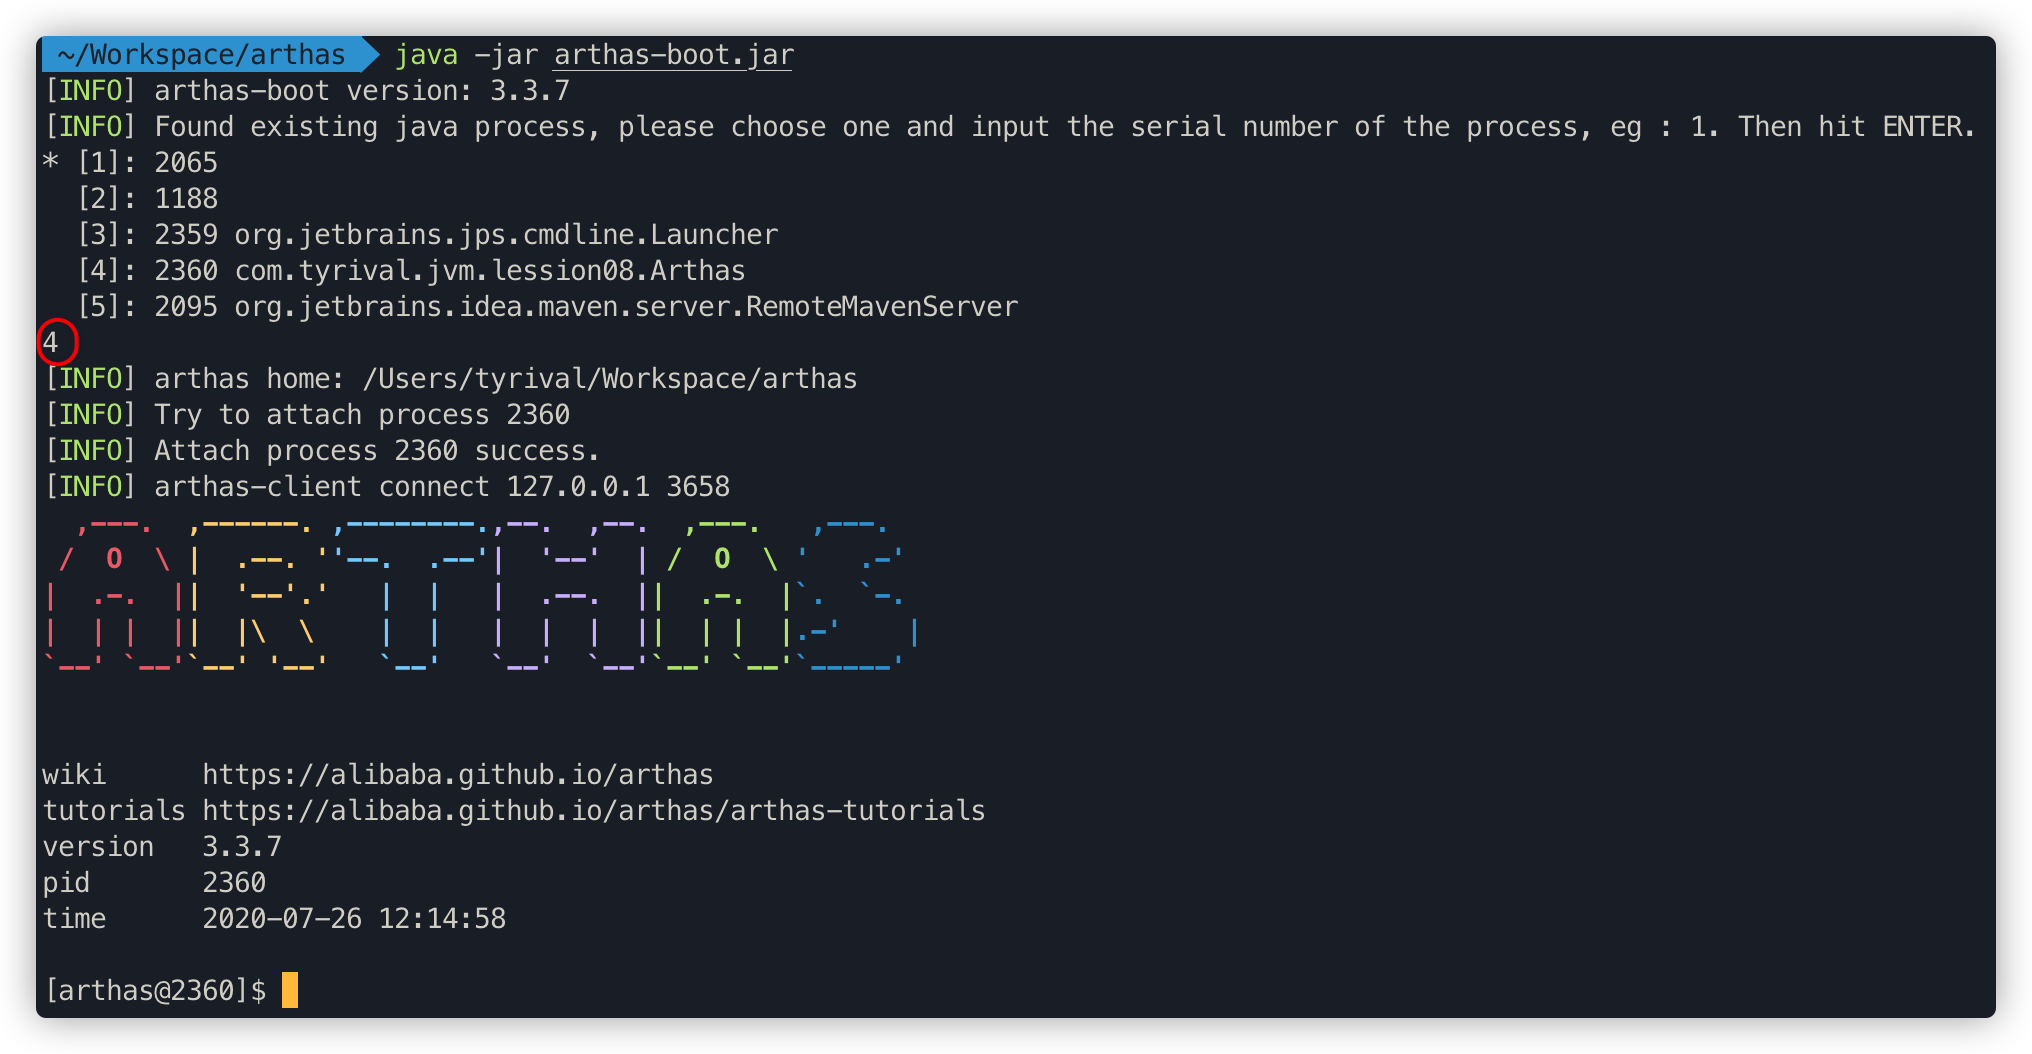
Task: Click the [arthas@2360]$ prompt text
Action: [156, 991]
